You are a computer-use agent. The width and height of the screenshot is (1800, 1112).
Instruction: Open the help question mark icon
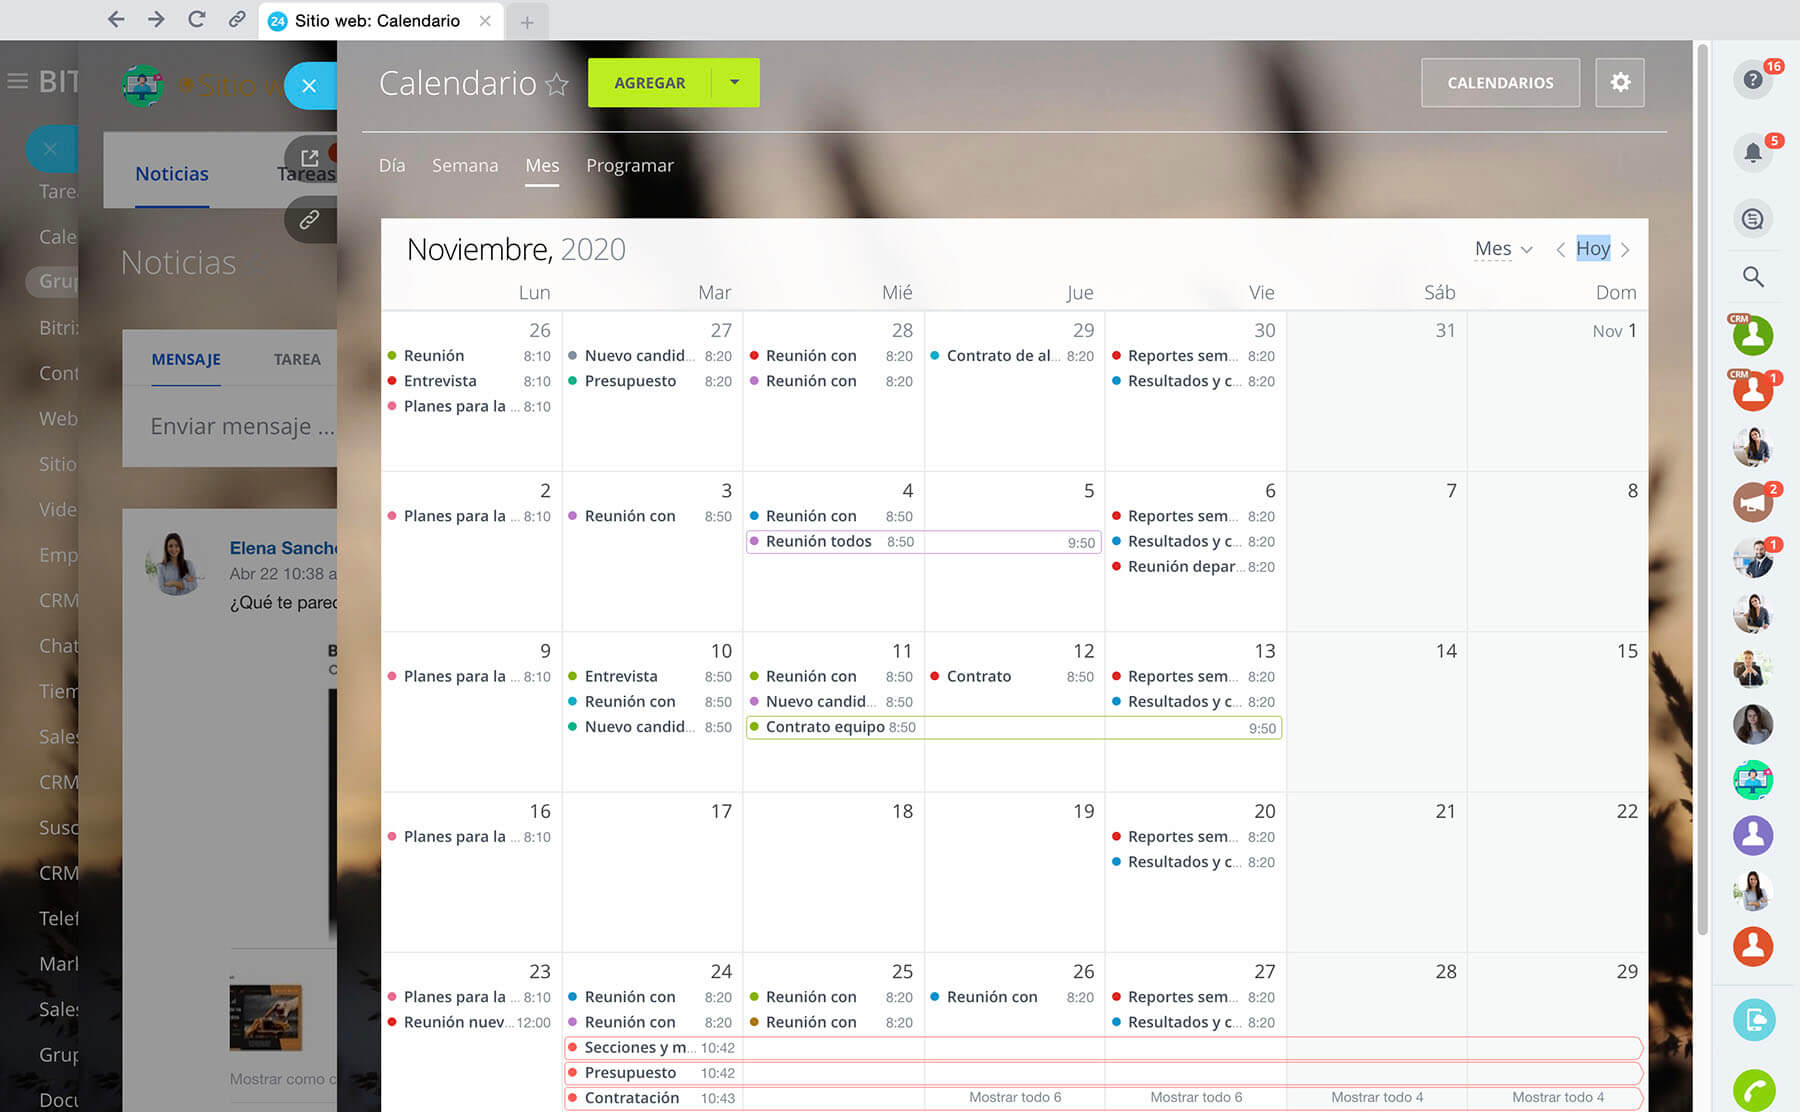[1752, 80]
